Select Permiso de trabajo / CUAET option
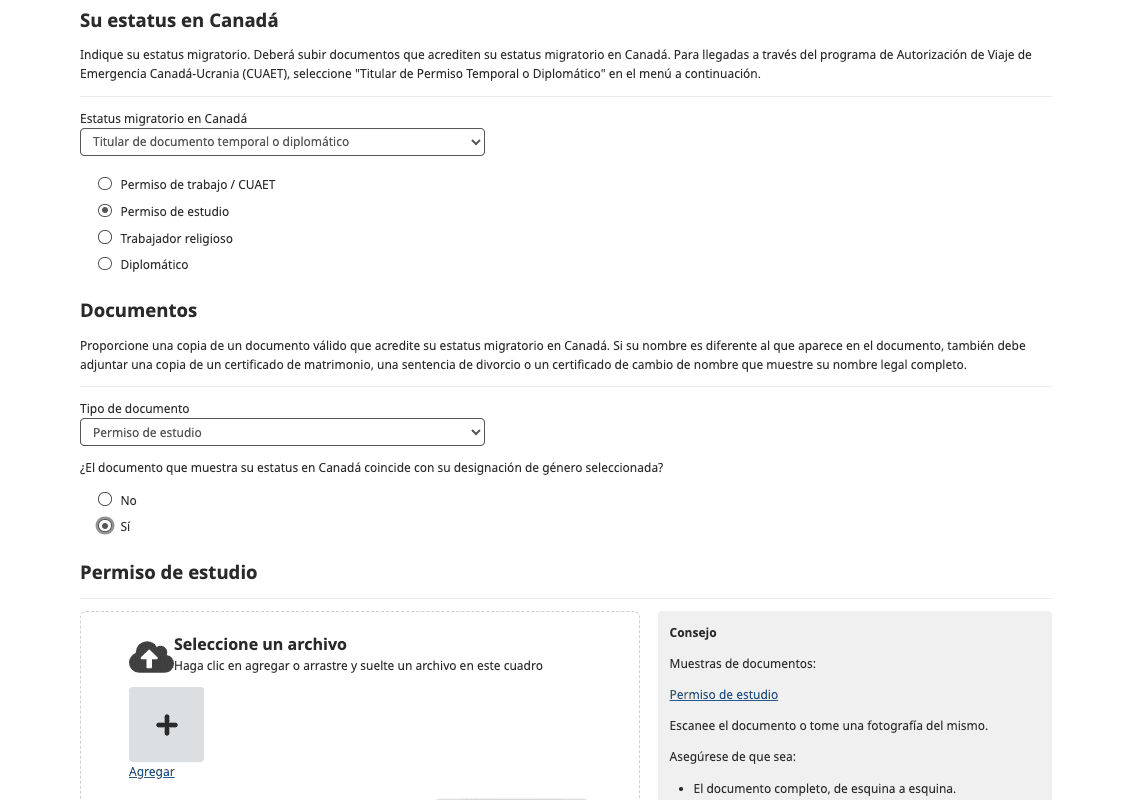 [x=105, y=184]
